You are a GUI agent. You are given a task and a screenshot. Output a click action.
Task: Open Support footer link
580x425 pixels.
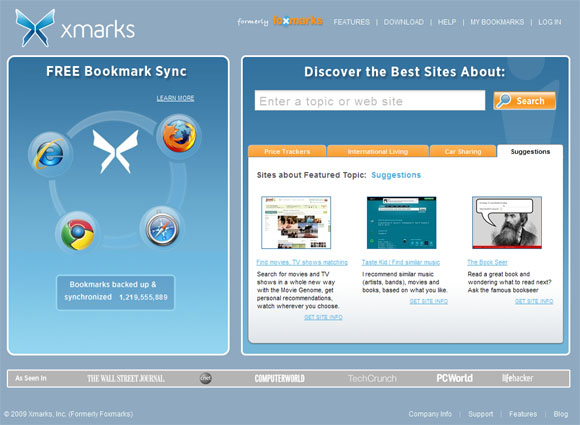click(x=480, y=414)
